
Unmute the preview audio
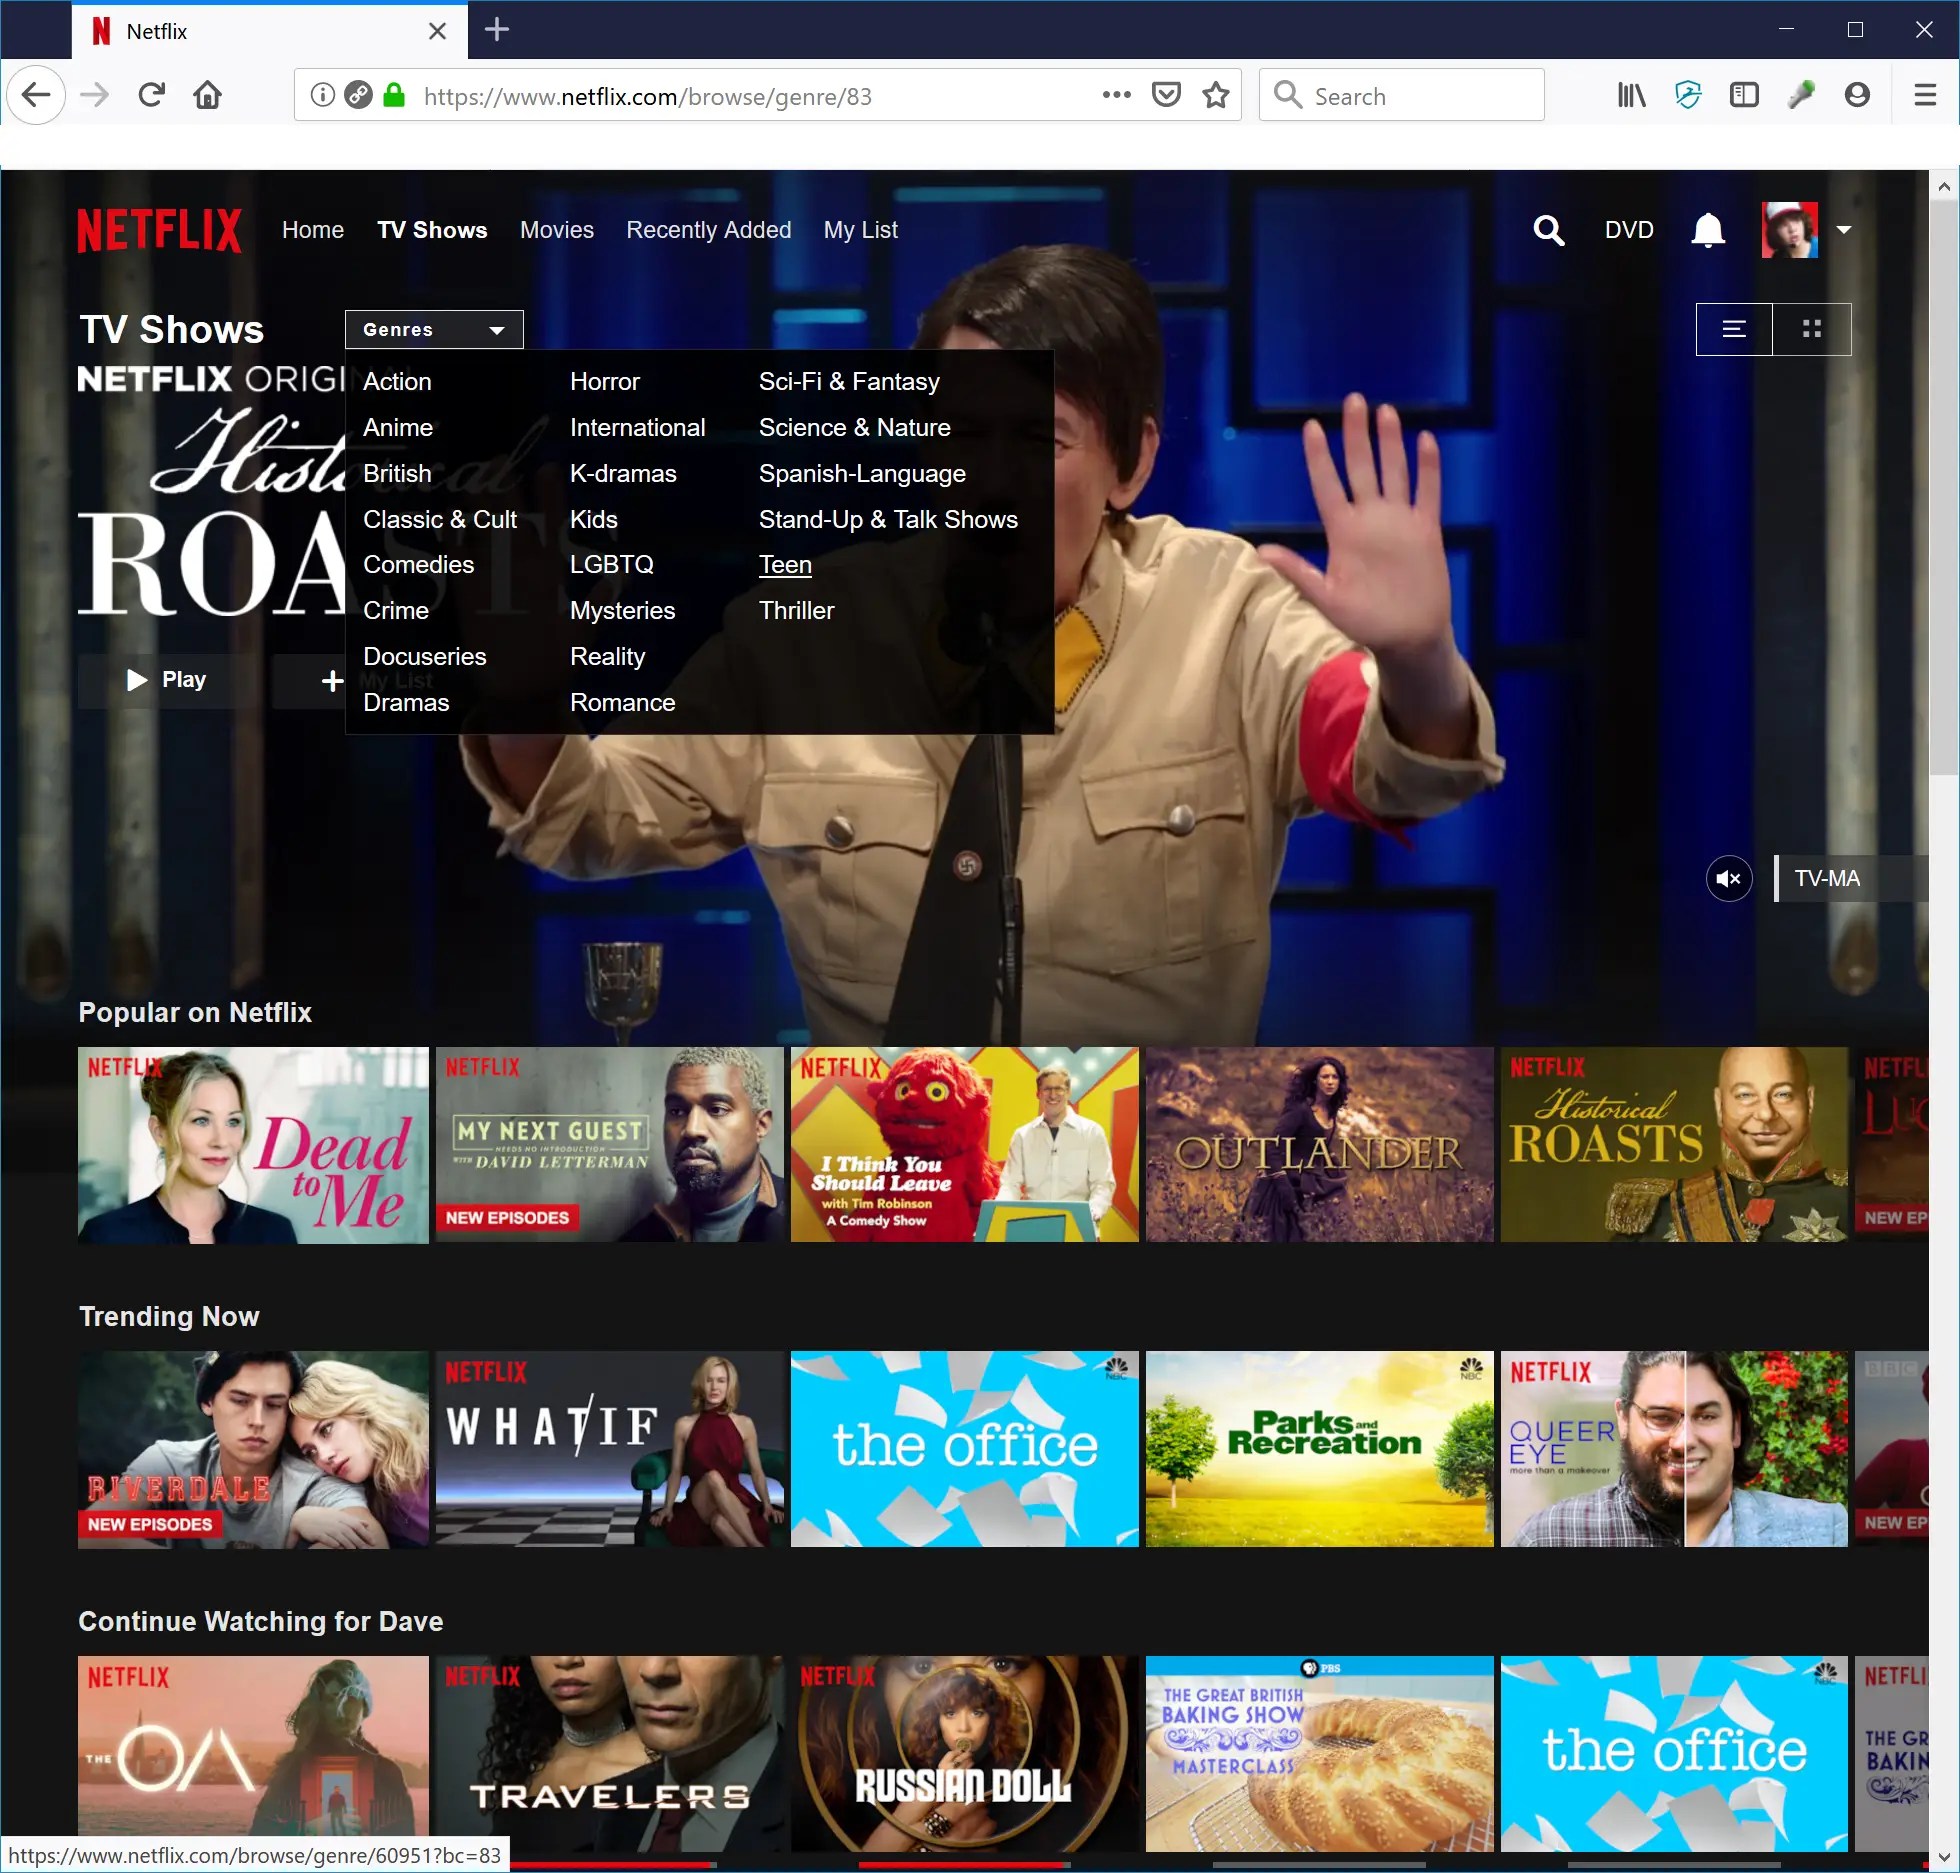[1728, 879]
